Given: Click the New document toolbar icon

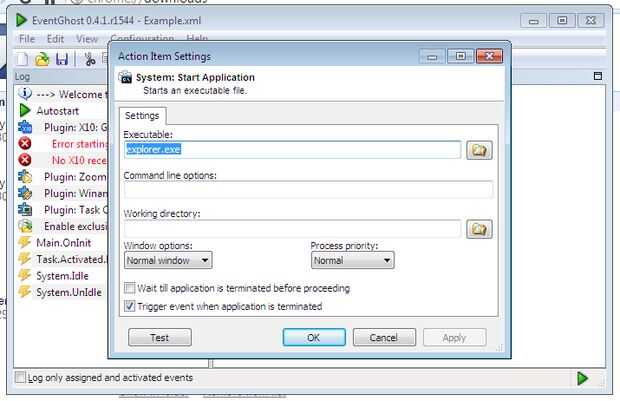Looking at the screenshot, I should point(22,59).
